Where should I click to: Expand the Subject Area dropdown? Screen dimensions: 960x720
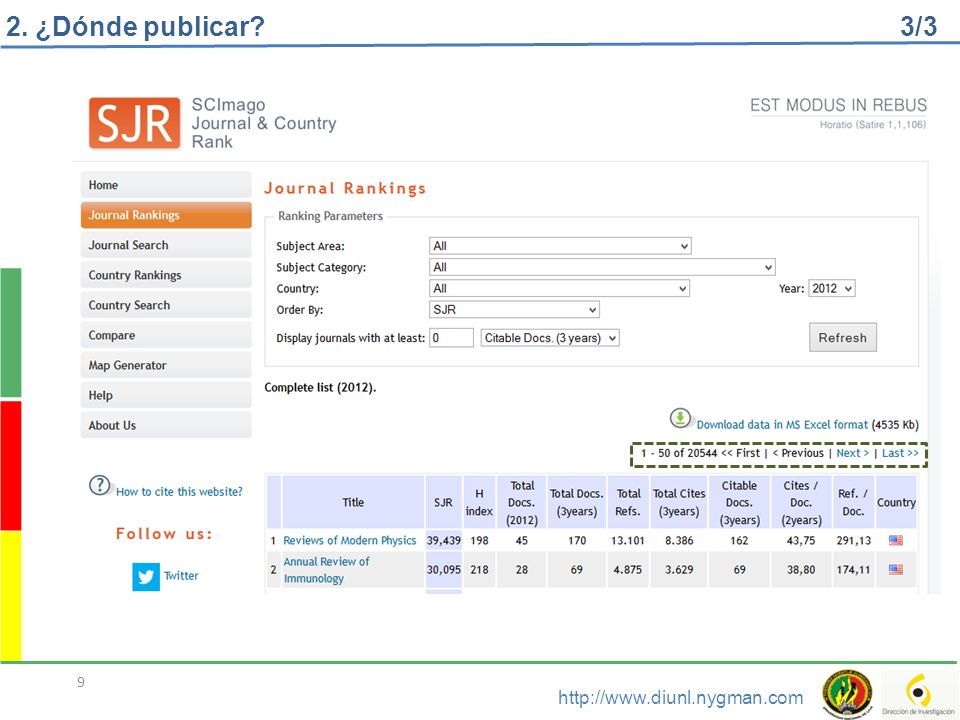click(x=560, y=246)
